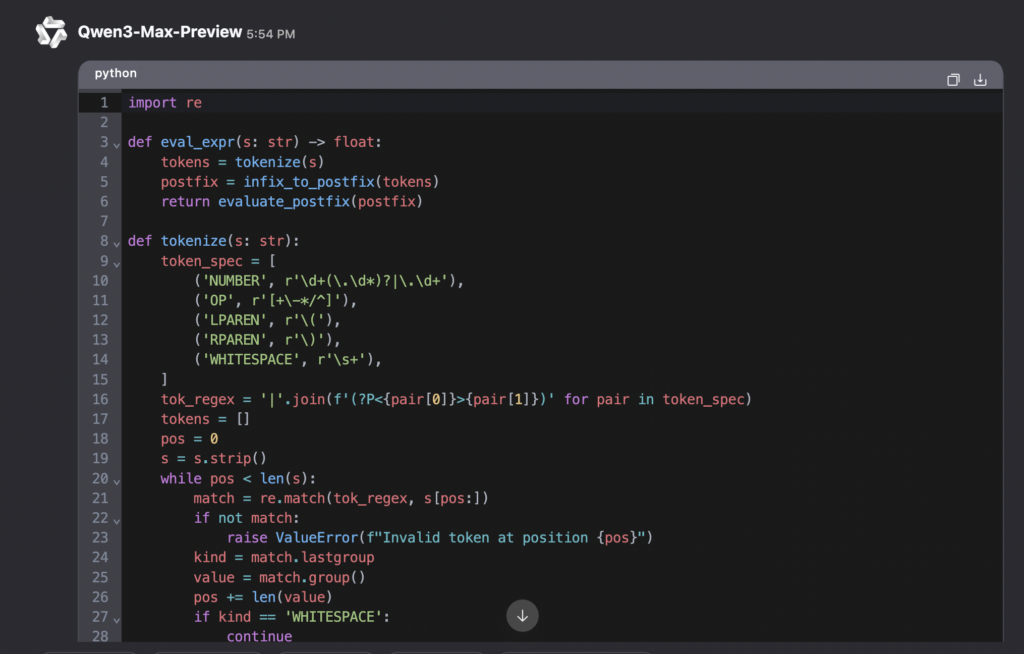The width and height of the screenshot is (1024, 654).
Task: Collapse the tokenize function at line 8
Action: pyautogui.click(x=117, y=243)
